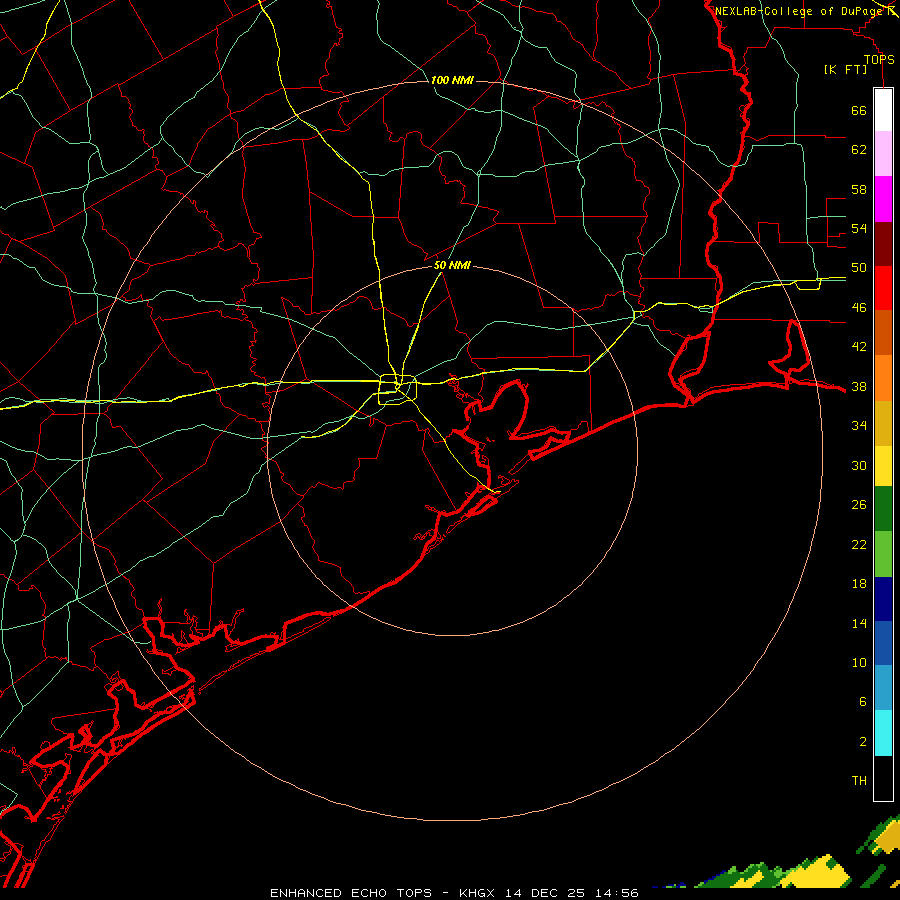Click the KHGX radar site identifier
Image resolution: width=900 pixels, height=900 pixels.
click(476, 893)
